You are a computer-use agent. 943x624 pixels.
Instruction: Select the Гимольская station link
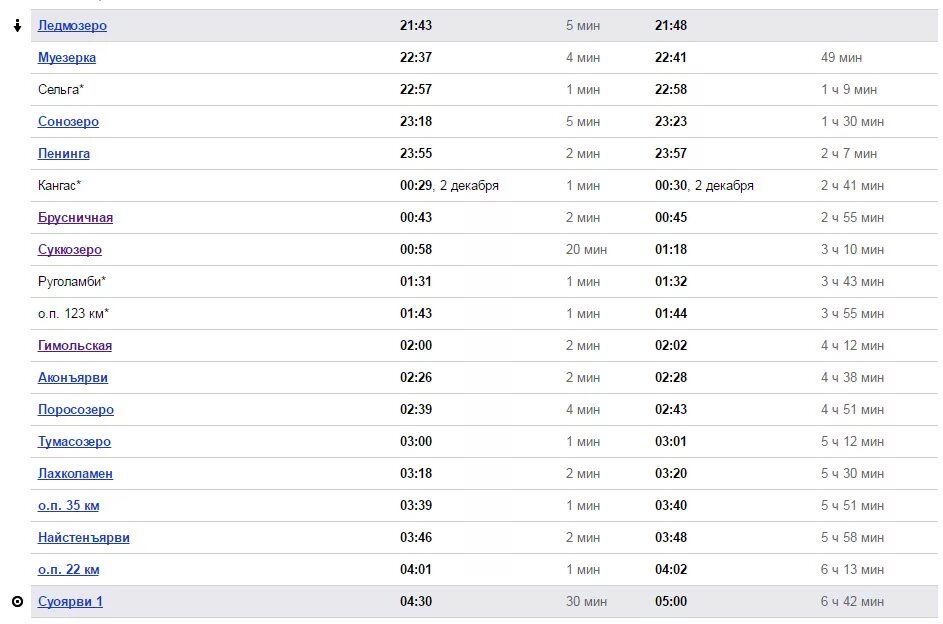click(75, 346)
